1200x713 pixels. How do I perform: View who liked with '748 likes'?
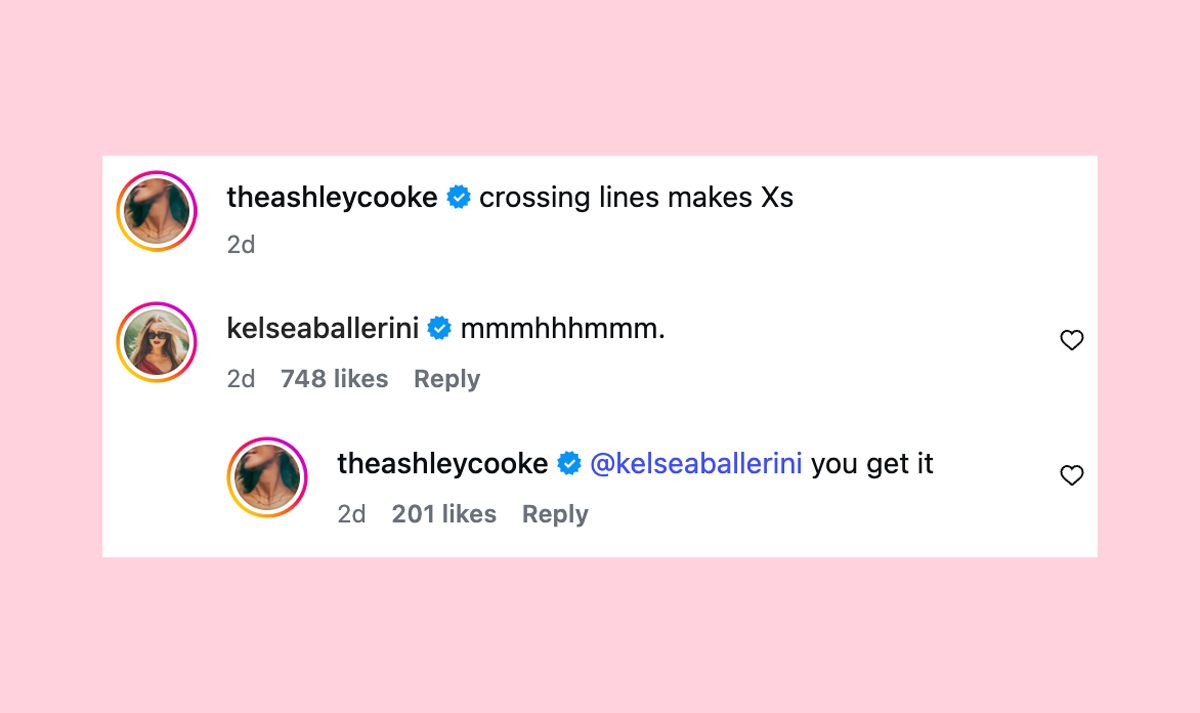pyautogui.click(x=334, y=379)
